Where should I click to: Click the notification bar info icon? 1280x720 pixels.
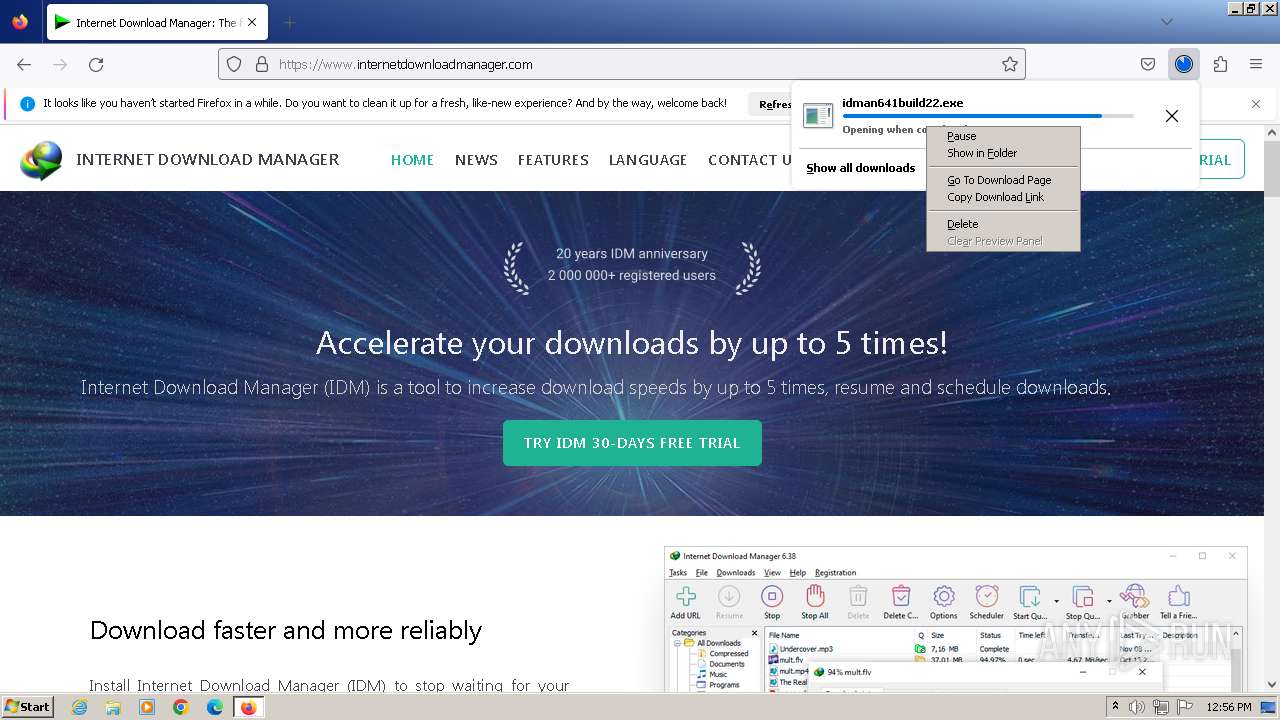(27, 103)
